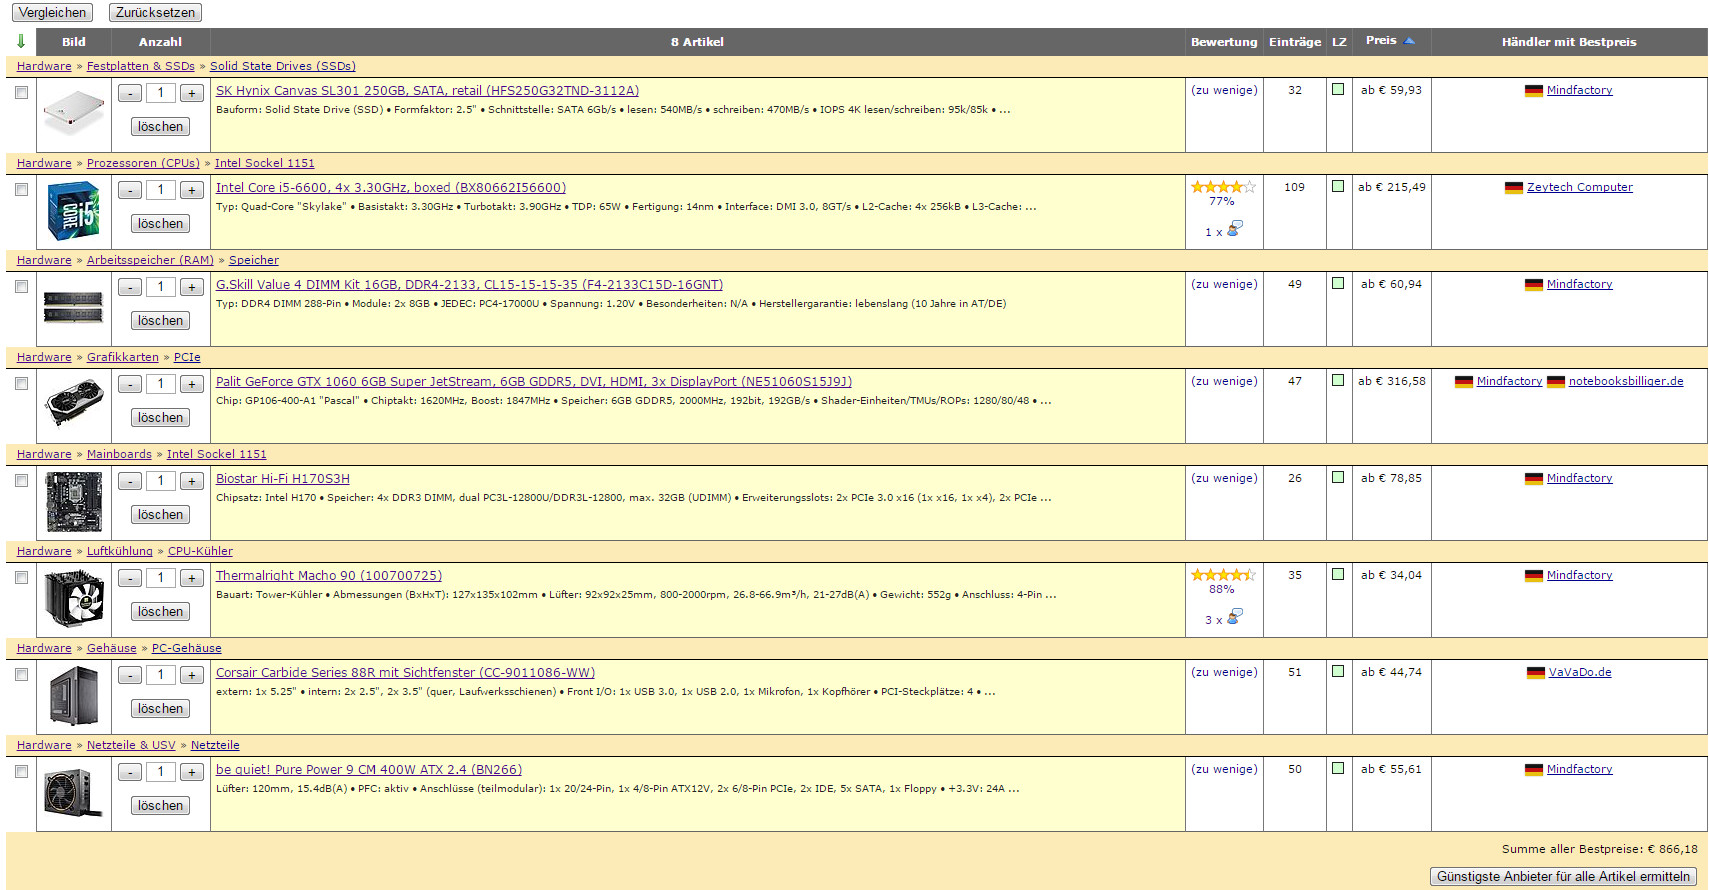Open Palit GeForce GTX 1060 product link
The width and height of the screenshot is (1709, 890).
tap(534, 382)
